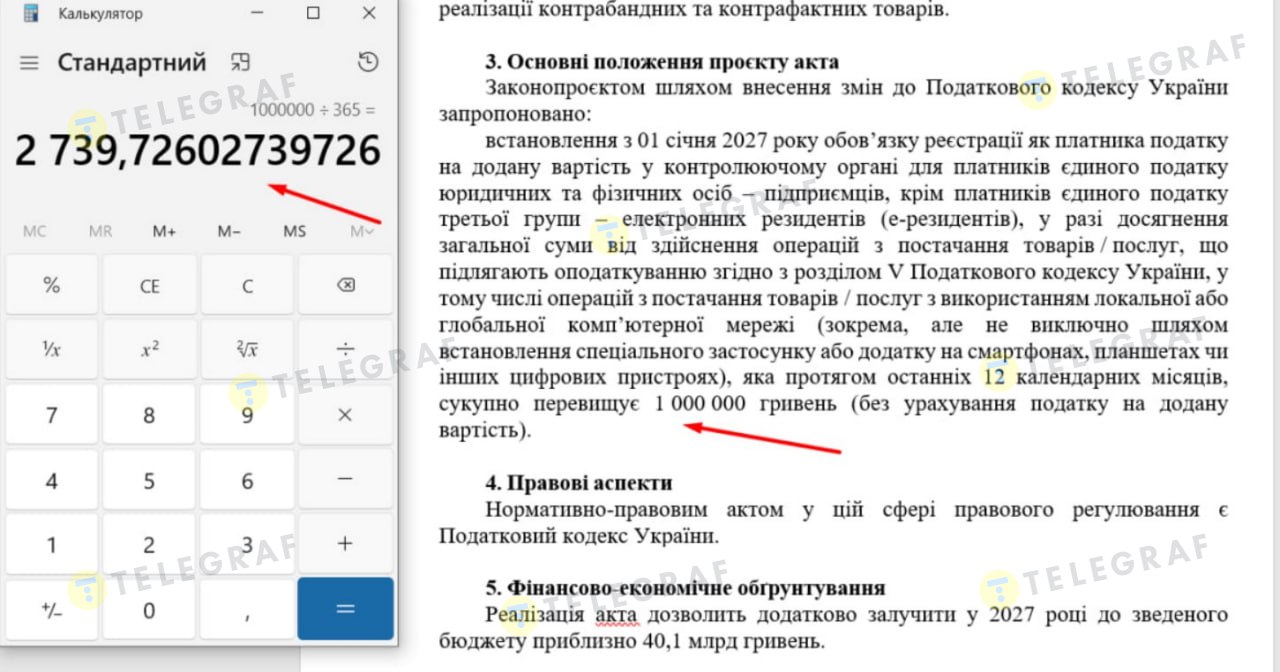Viewport: 1280px width, 672px height.
Task: Click the number 5 key
Action: click(x=149, y=481)
